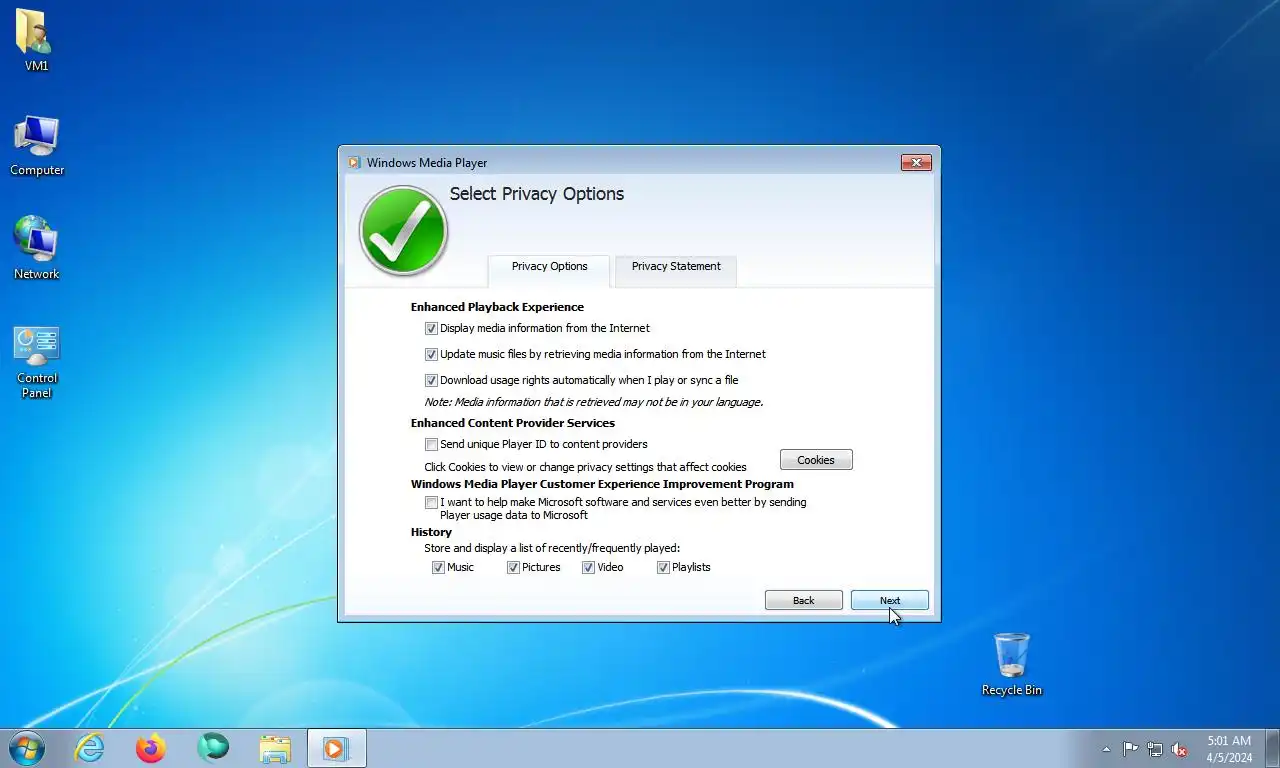1280x768 pixels.
Task: Launch Internet Explorer from the taskbar
Action: [x=90, y=748]
